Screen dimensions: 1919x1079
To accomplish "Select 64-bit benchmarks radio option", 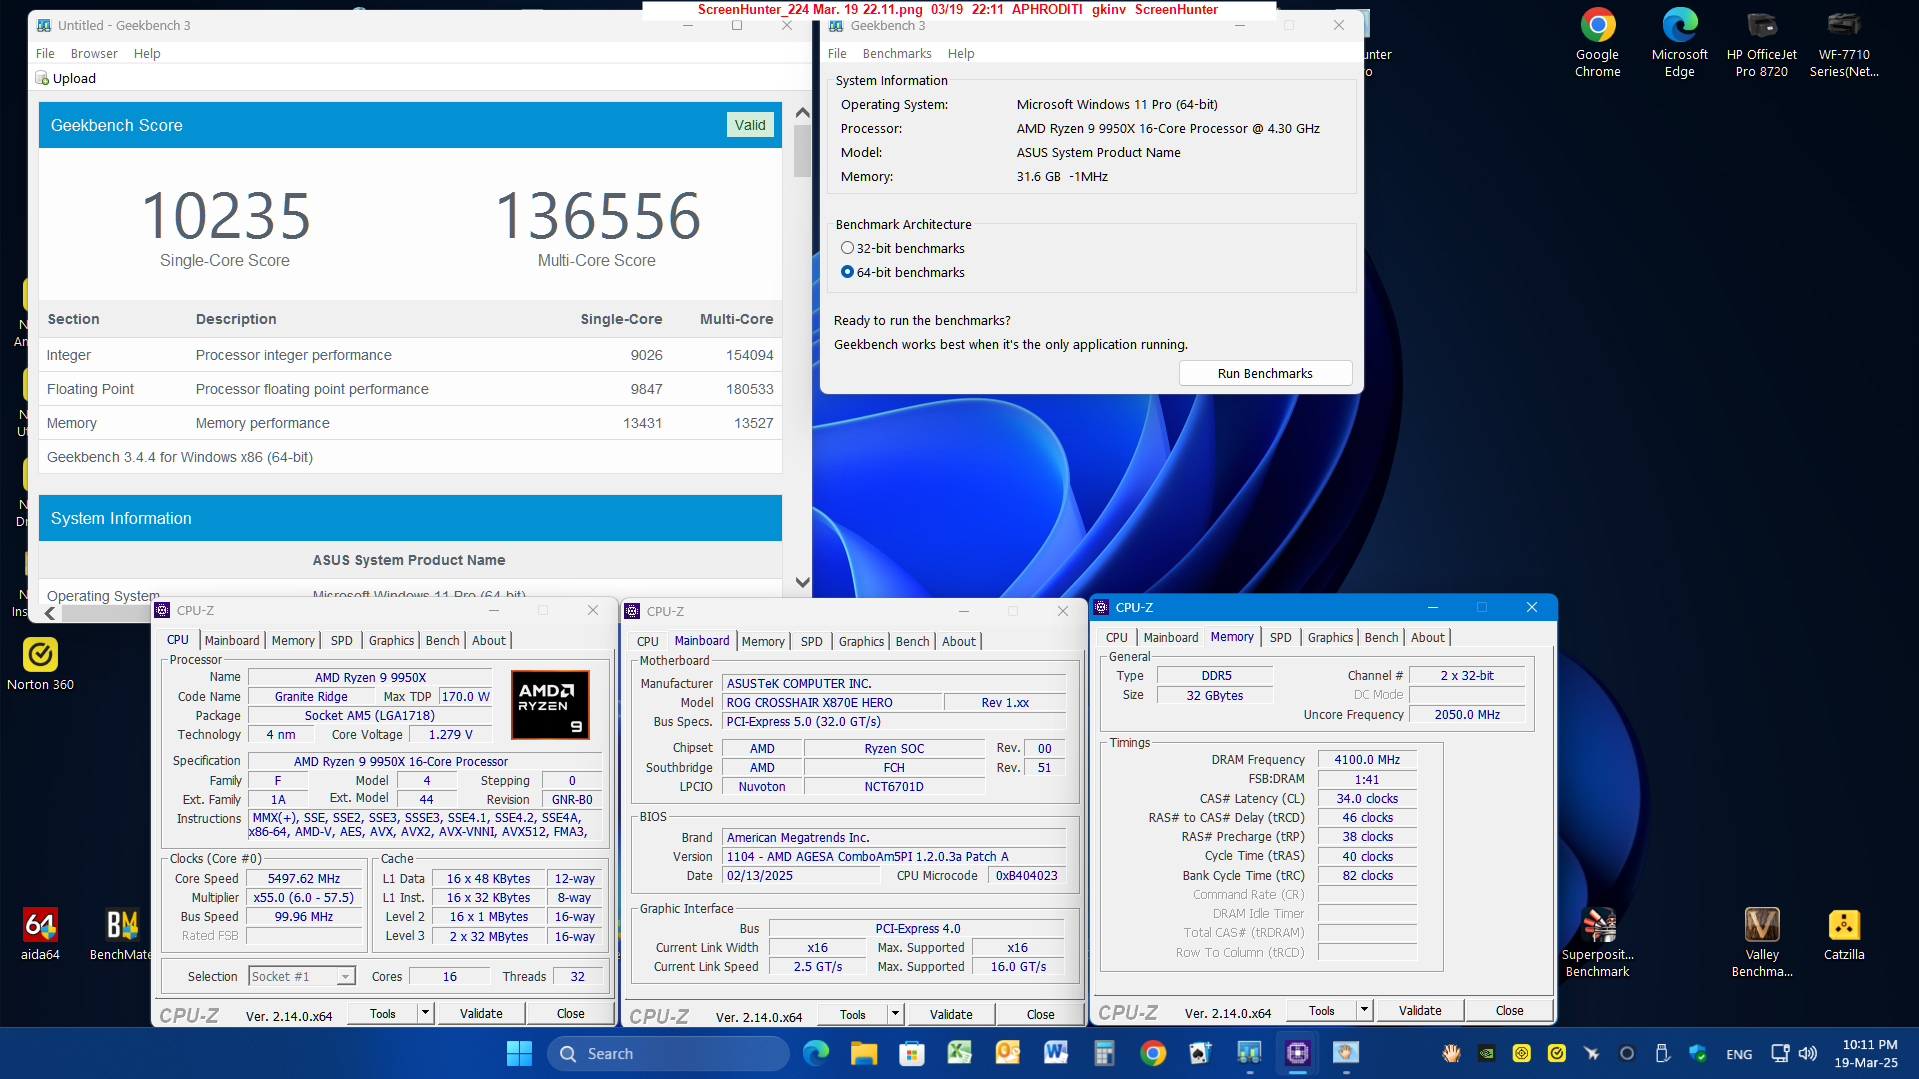I will [x=847, y=272].
